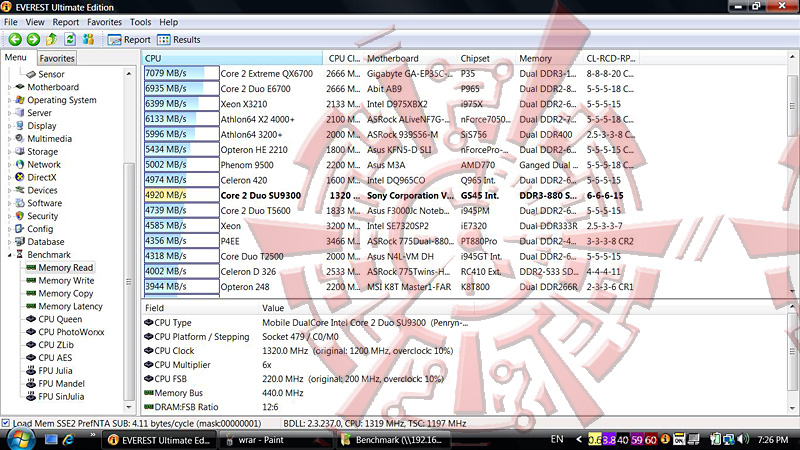Open the Report menu
The height and width of the screenshot is (450, 800).
tap(66, 22)
